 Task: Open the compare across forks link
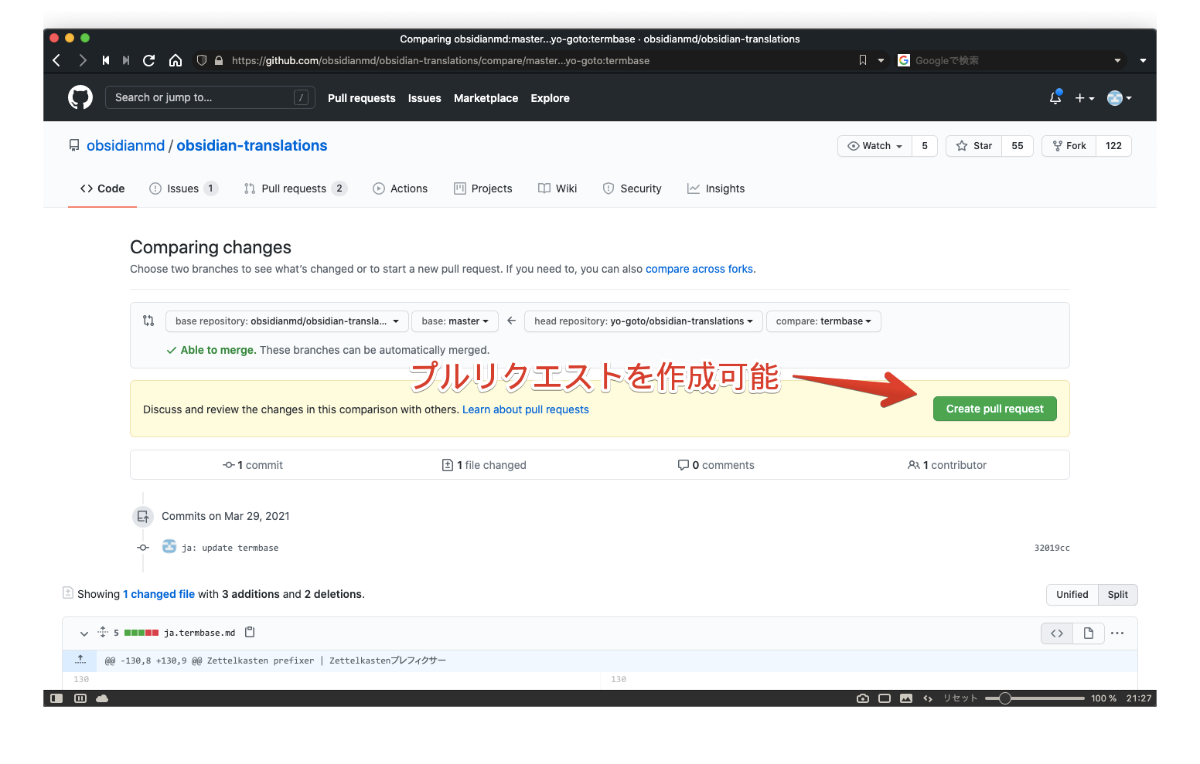click(700, 269)
